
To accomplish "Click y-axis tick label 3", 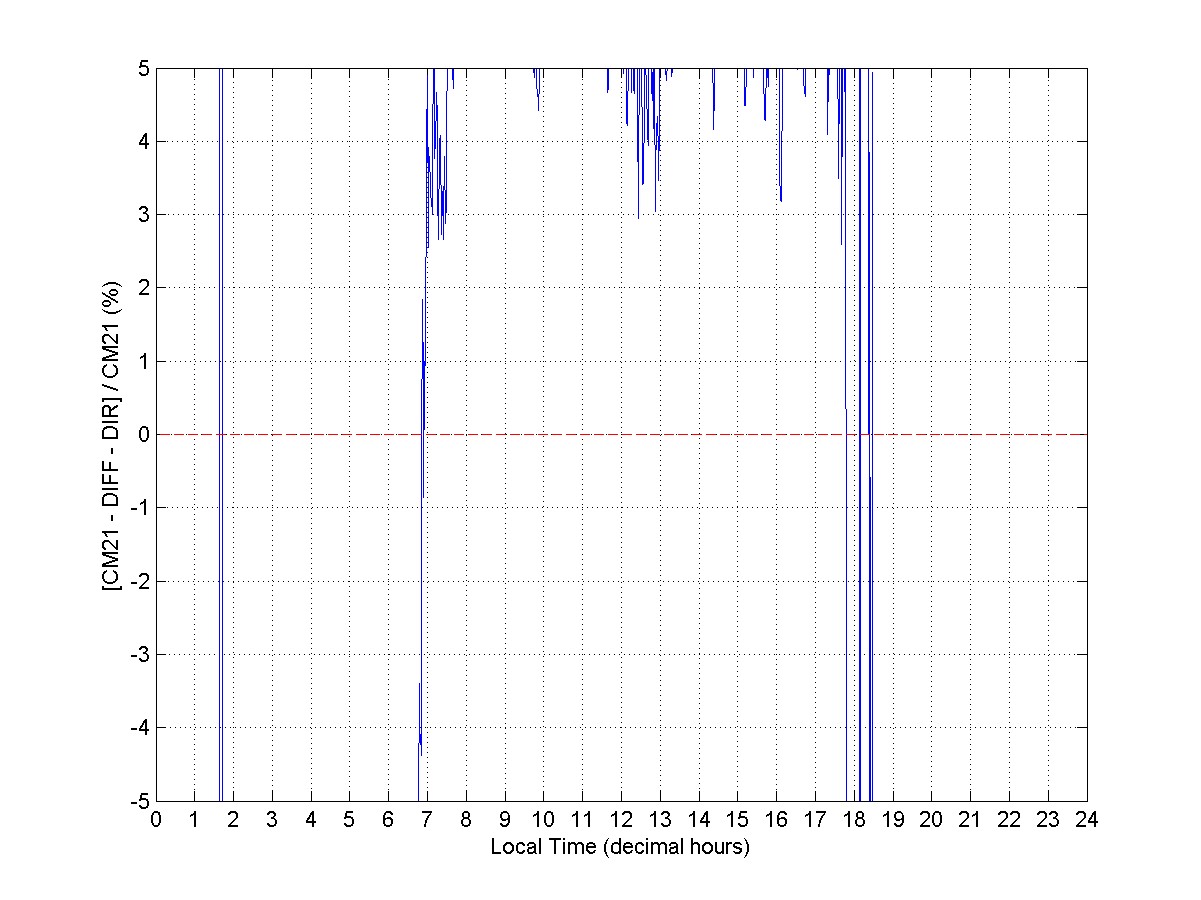I will click(144, 214).
